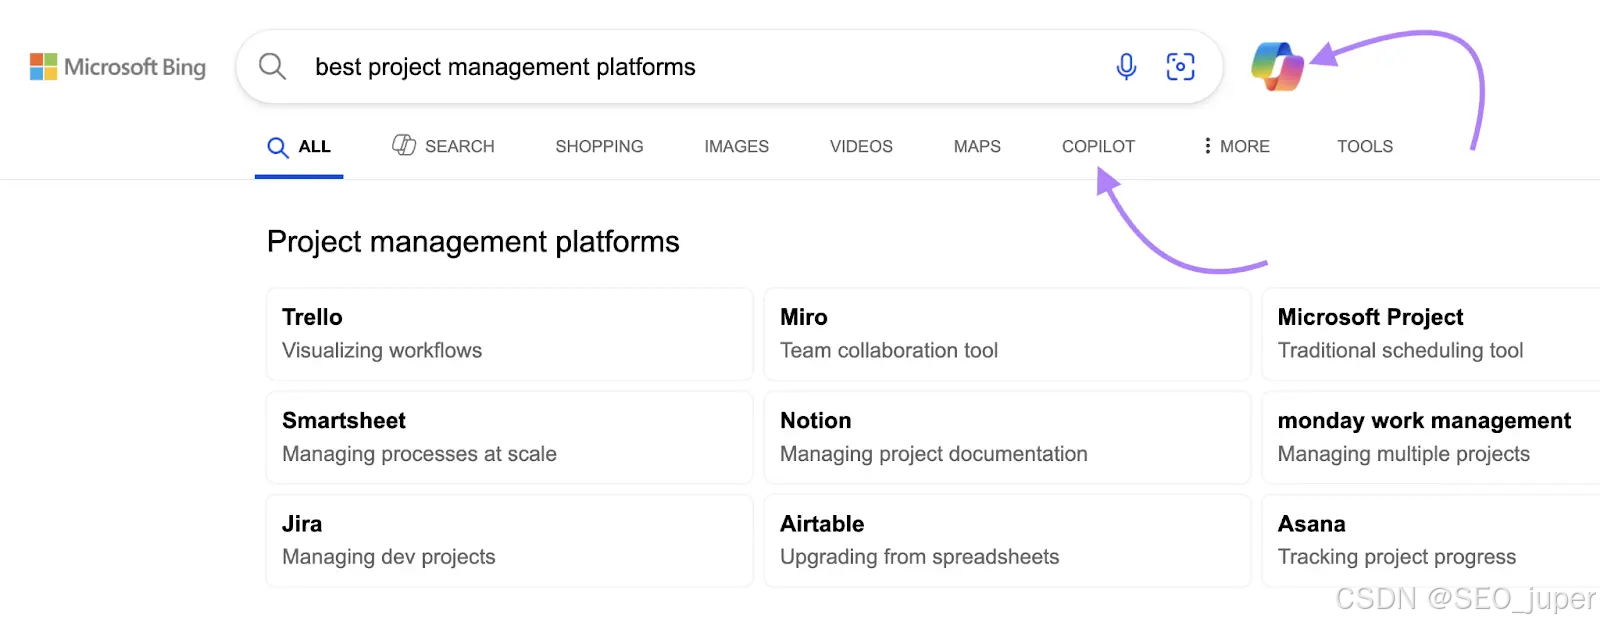
Task: Click the three-dot More icon
Action: (1208, 146)
